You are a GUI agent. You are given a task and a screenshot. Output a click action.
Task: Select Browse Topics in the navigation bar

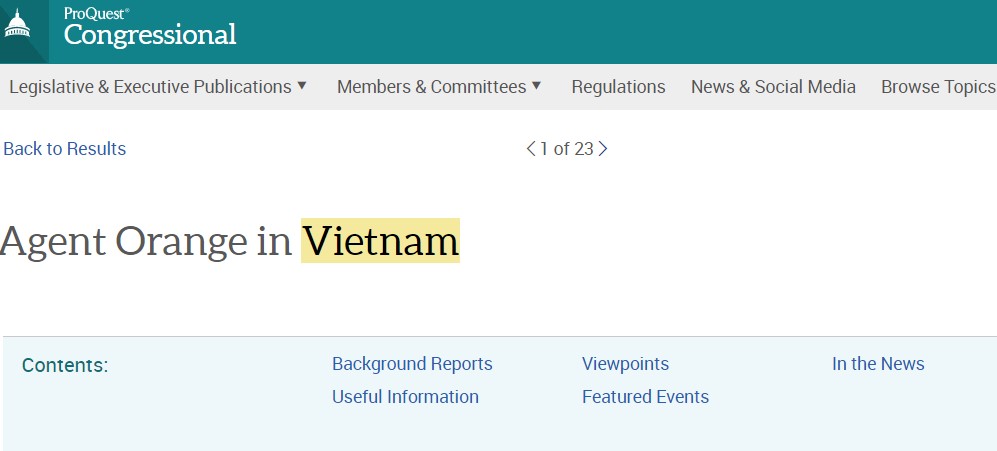click(937, 87)
